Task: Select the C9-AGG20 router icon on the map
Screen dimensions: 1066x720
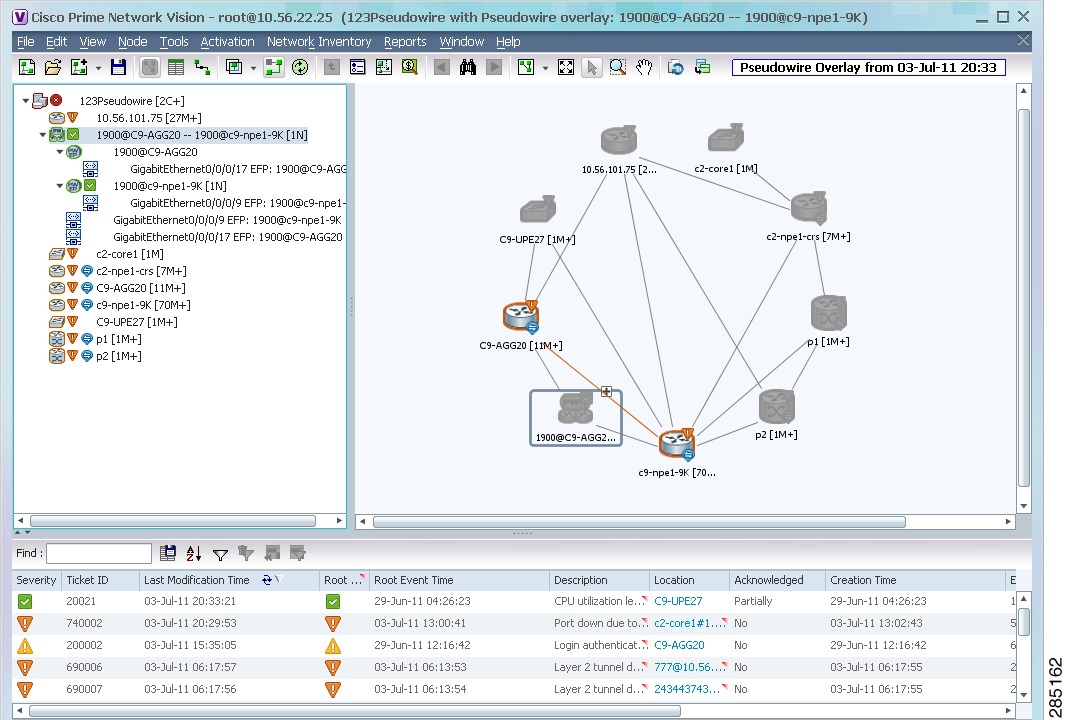Action: coord(521,317)
